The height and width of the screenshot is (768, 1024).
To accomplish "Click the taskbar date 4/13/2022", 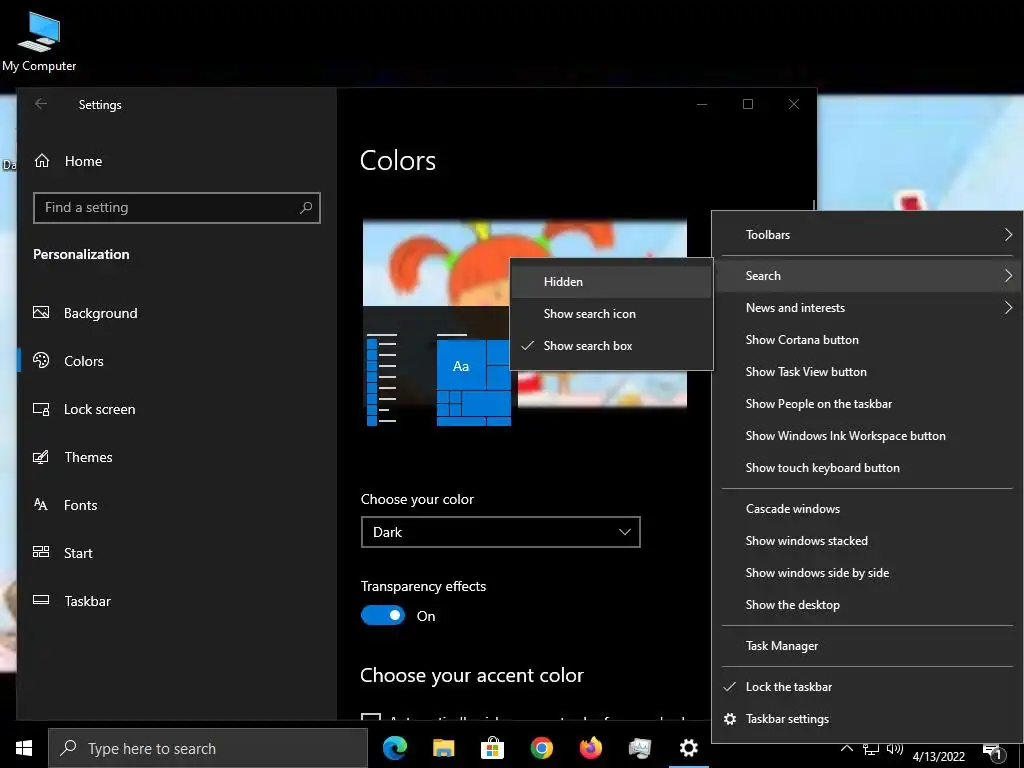I will pos(938,756).
